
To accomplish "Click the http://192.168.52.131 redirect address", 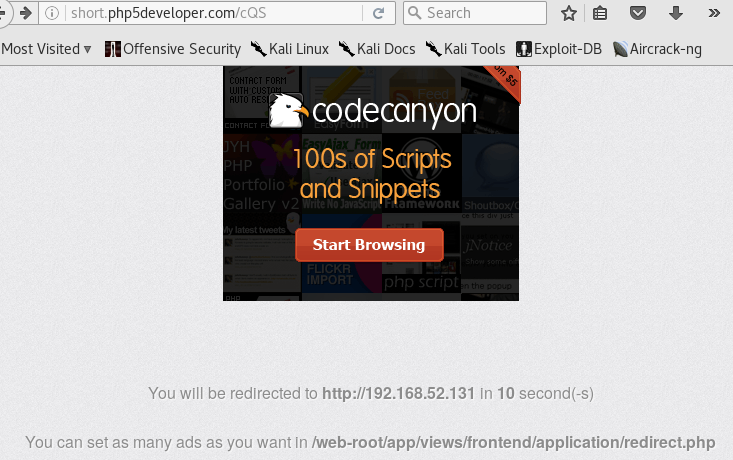I will tap(398, 394).
